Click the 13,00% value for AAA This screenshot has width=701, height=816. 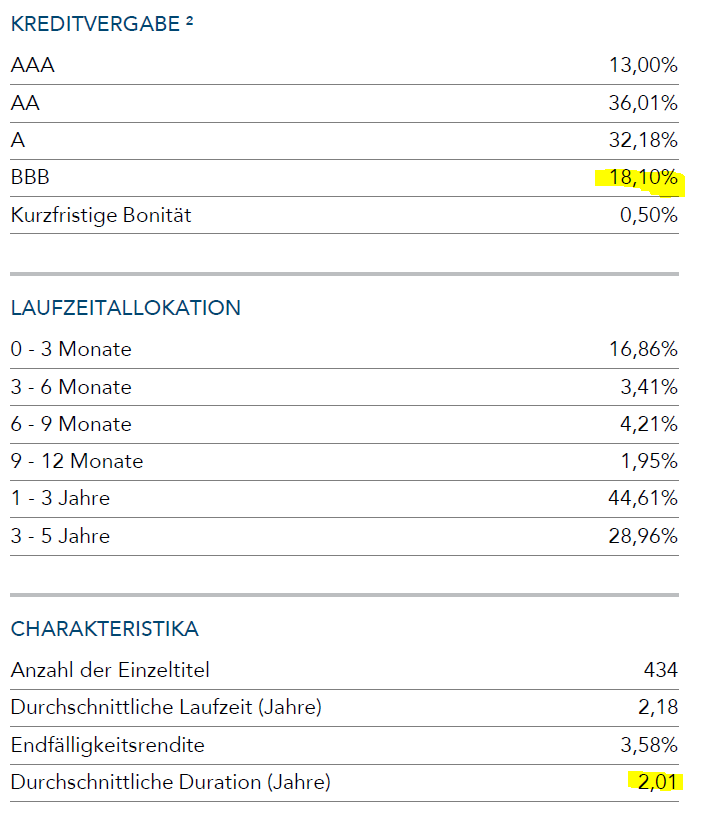click(643, 66)
